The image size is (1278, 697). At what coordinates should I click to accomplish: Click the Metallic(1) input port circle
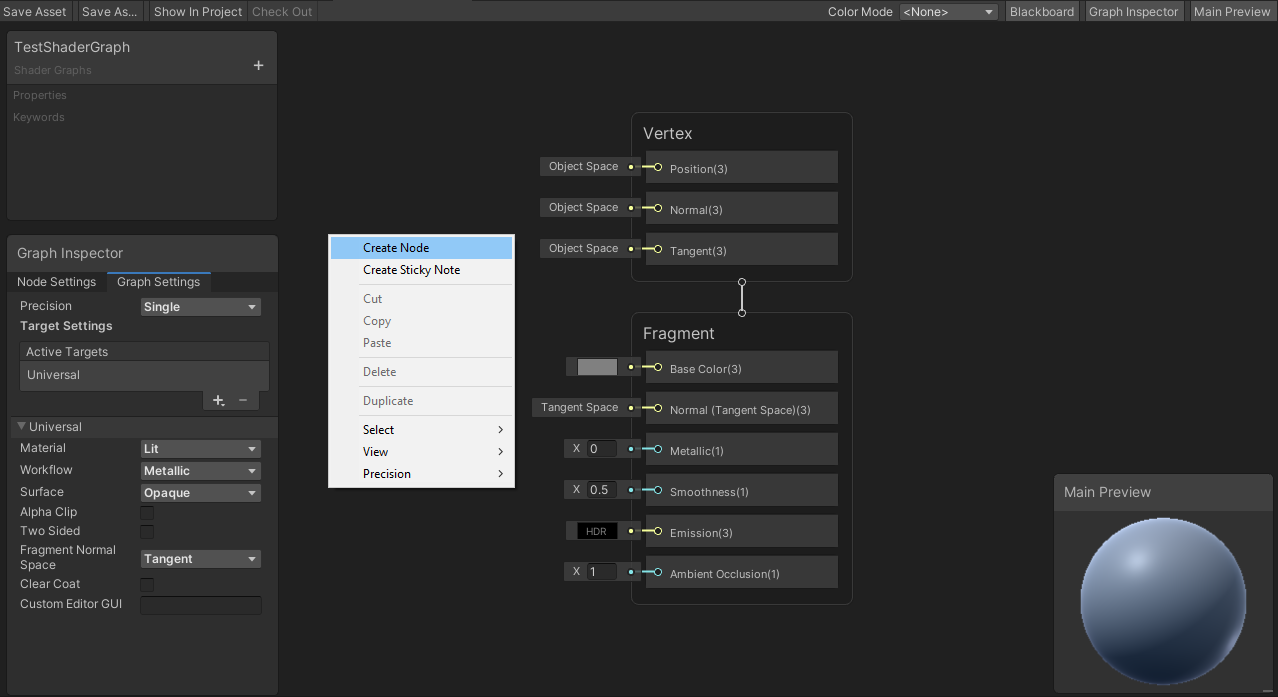pos(657,450)
